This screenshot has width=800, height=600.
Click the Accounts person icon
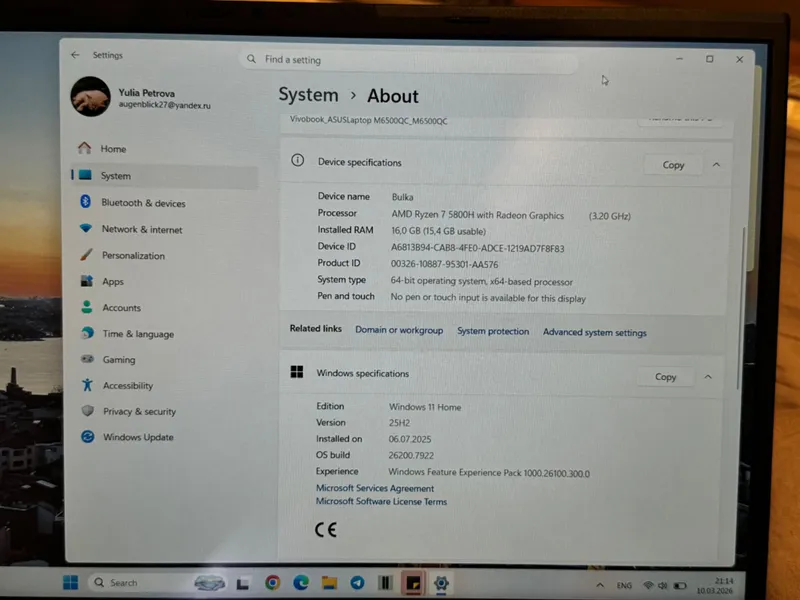(87, 307)
